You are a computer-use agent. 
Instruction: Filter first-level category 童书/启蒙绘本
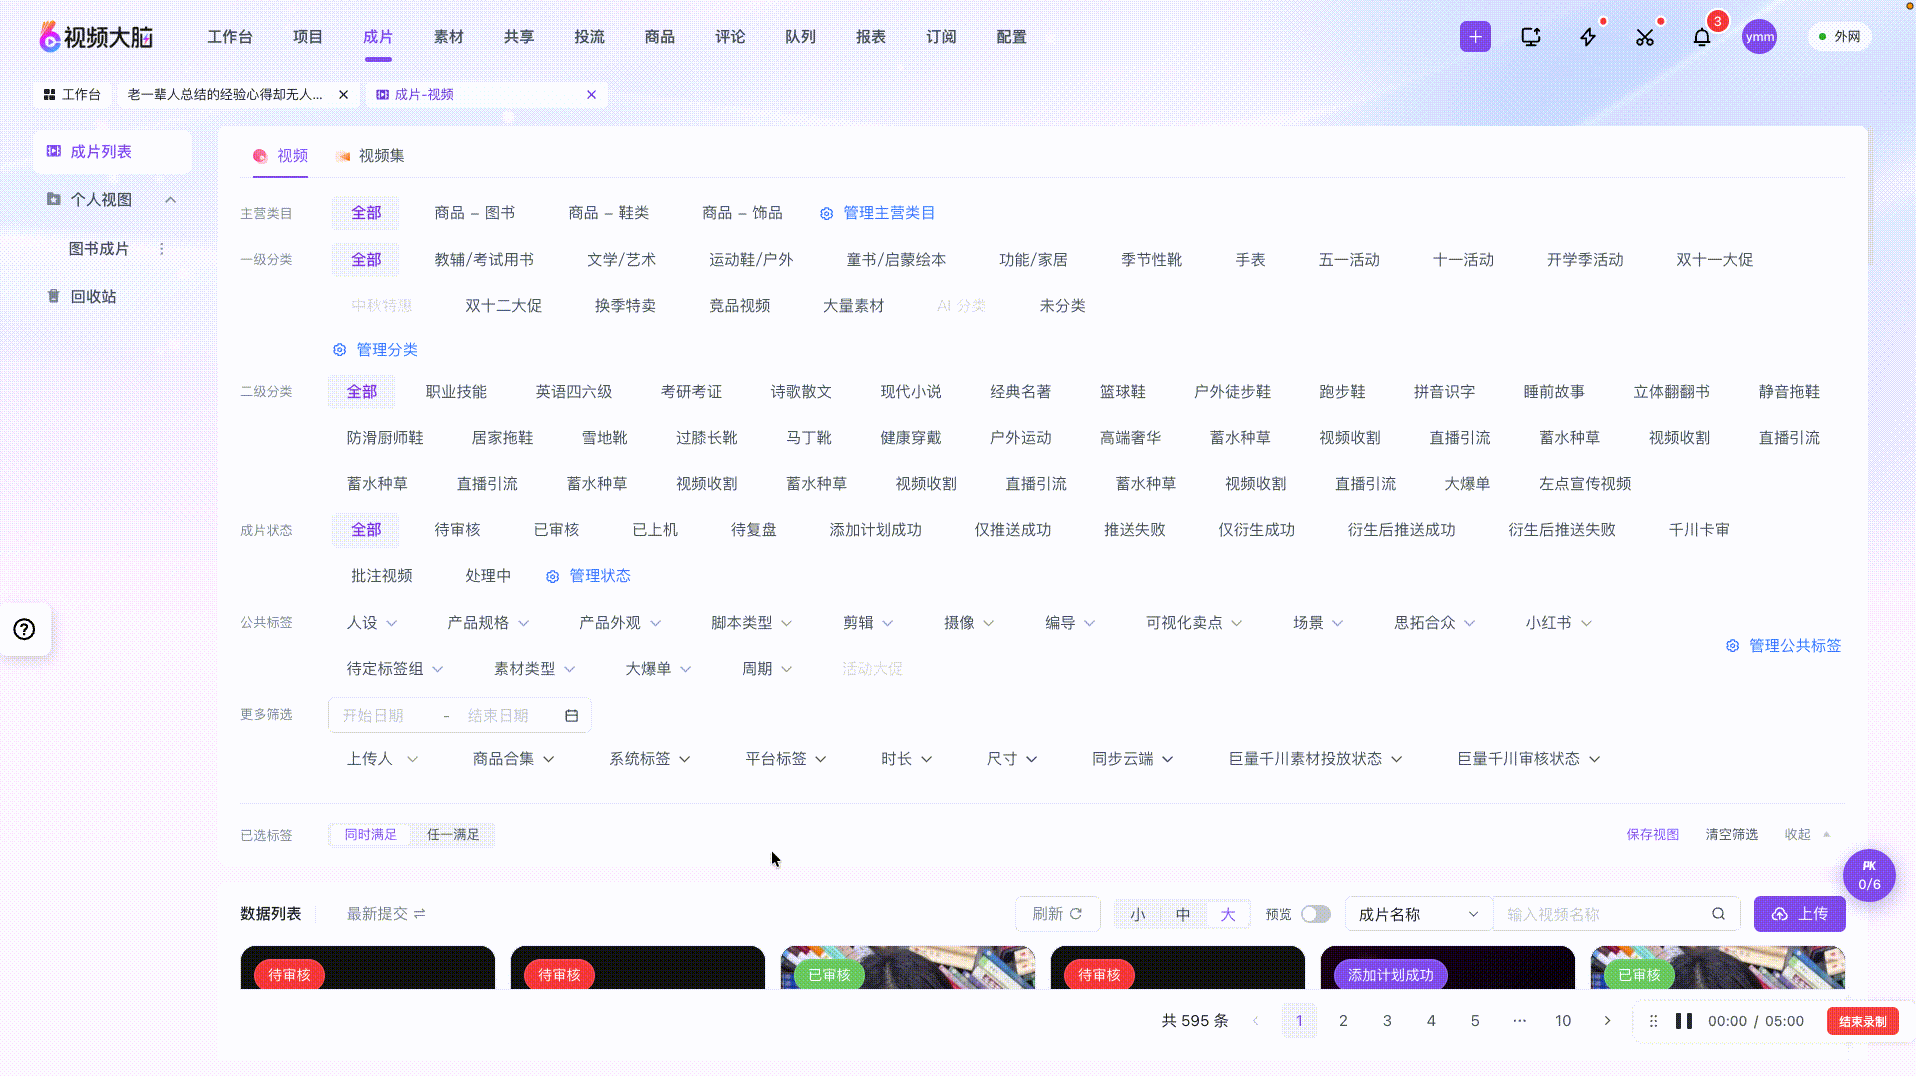[896, 259]
